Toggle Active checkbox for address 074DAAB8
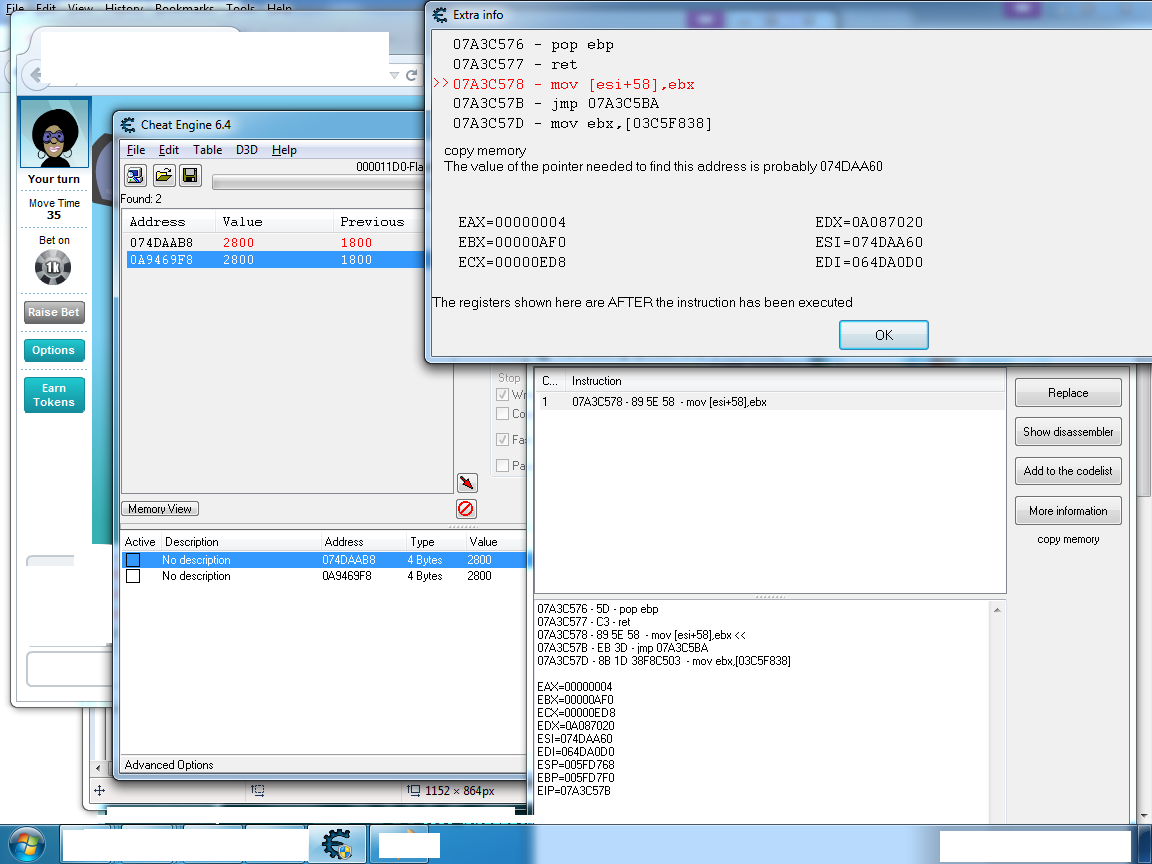This screenshot has width=1152, height=864. click(x=133, y=560)
